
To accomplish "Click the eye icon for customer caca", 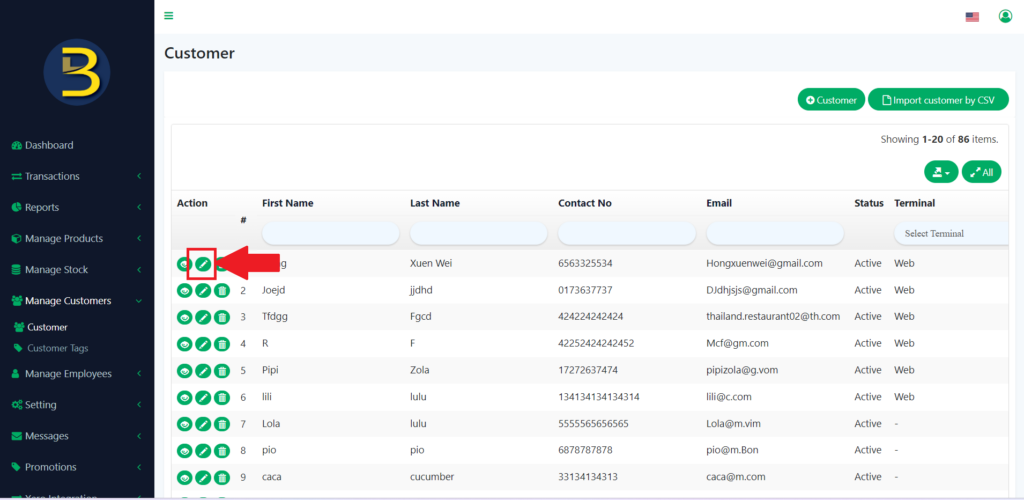I will pos(184,478).
